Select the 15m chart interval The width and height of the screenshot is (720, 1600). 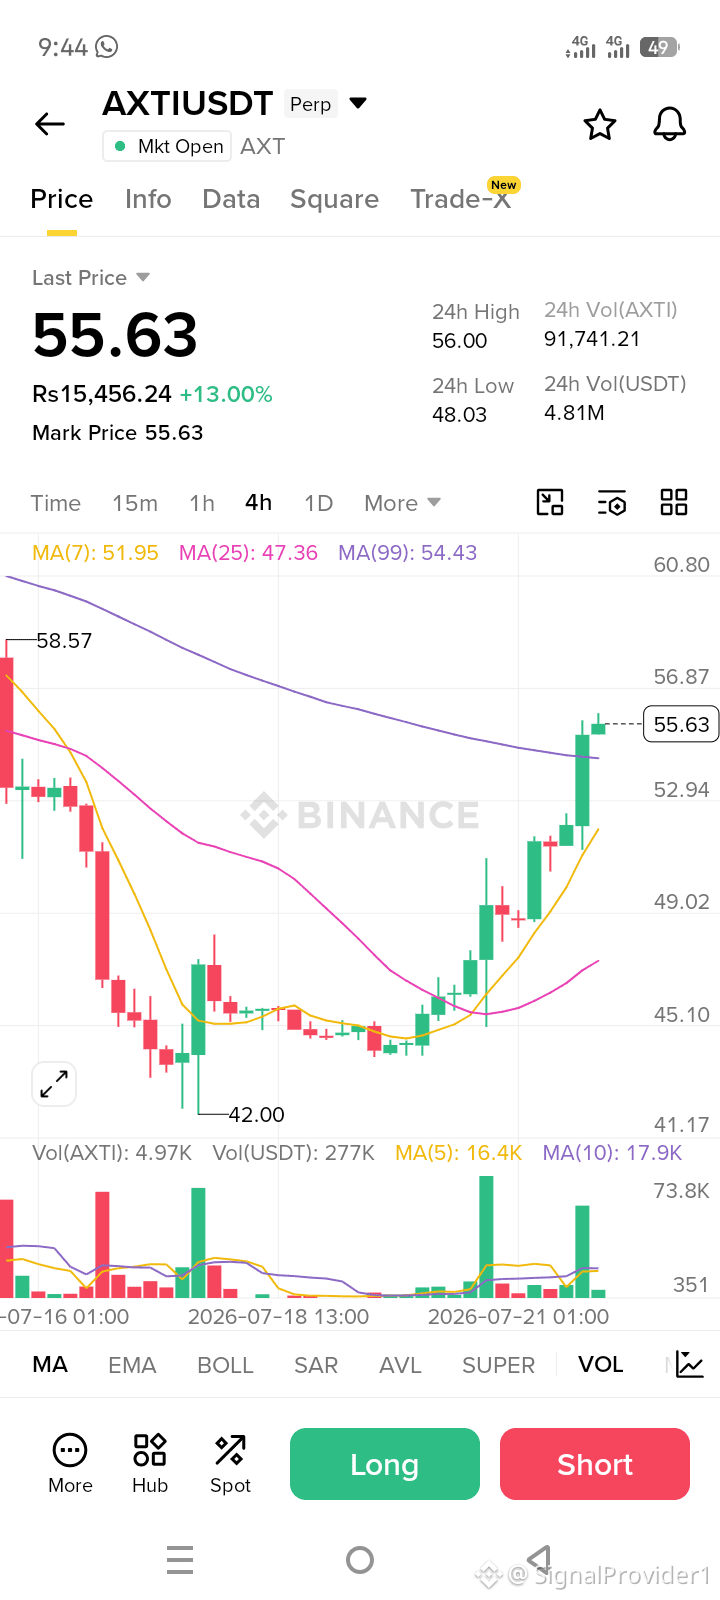135,503
